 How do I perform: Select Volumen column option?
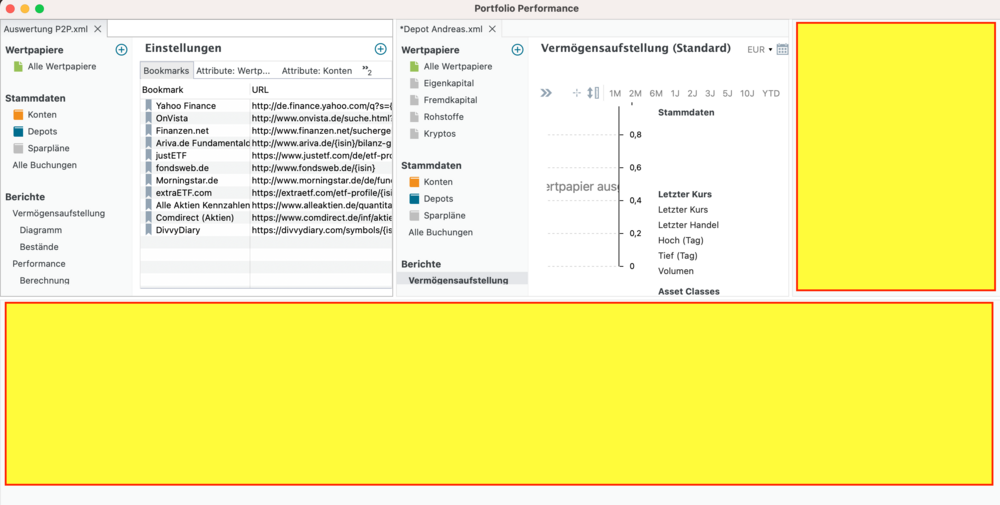[x=675, y=271]
